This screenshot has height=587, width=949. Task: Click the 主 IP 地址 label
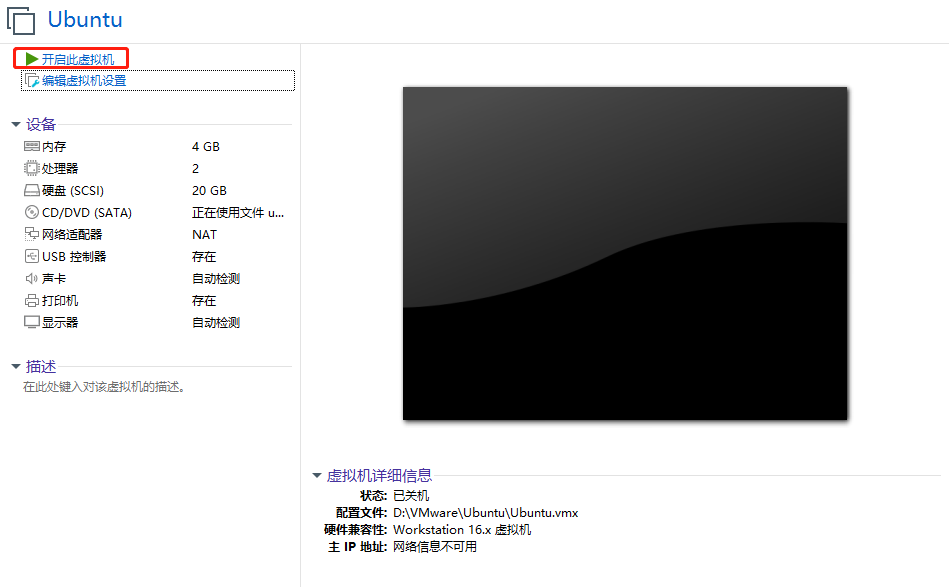(357, 546)
